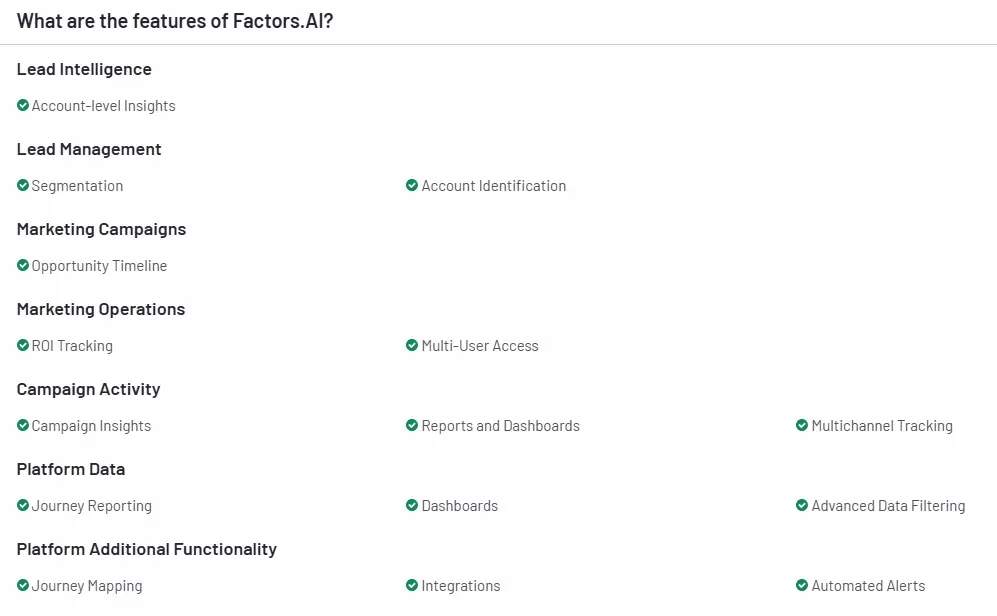Click the Dashboards feature label
The image size is (997, 616).
[x=460, y=506]
